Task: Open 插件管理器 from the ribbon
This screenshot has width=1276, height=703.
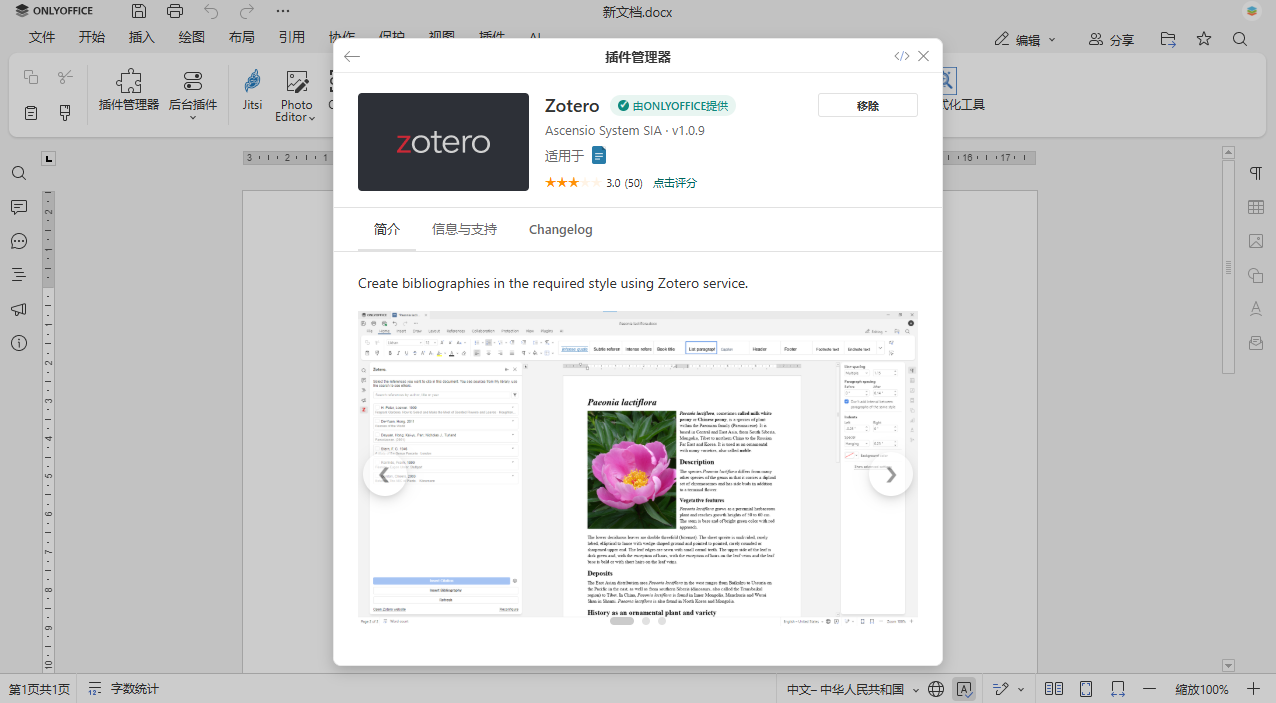Action: click(129, 91)
